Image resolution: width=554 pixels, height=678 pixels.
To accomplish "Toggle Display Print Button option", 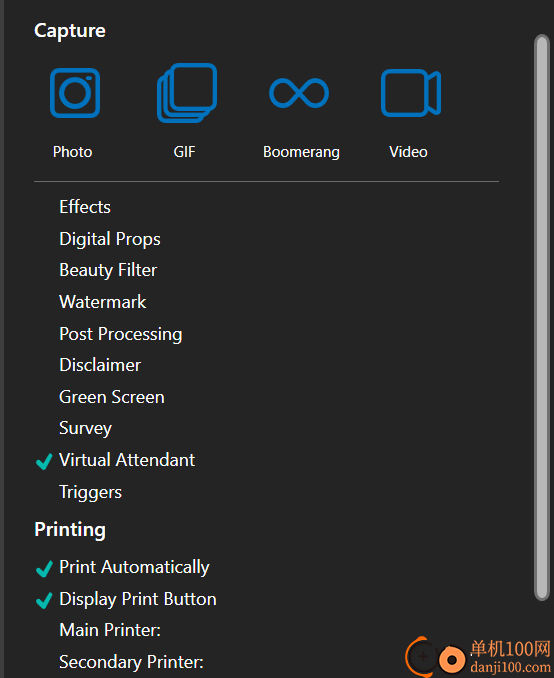I will tap(138, 599).
